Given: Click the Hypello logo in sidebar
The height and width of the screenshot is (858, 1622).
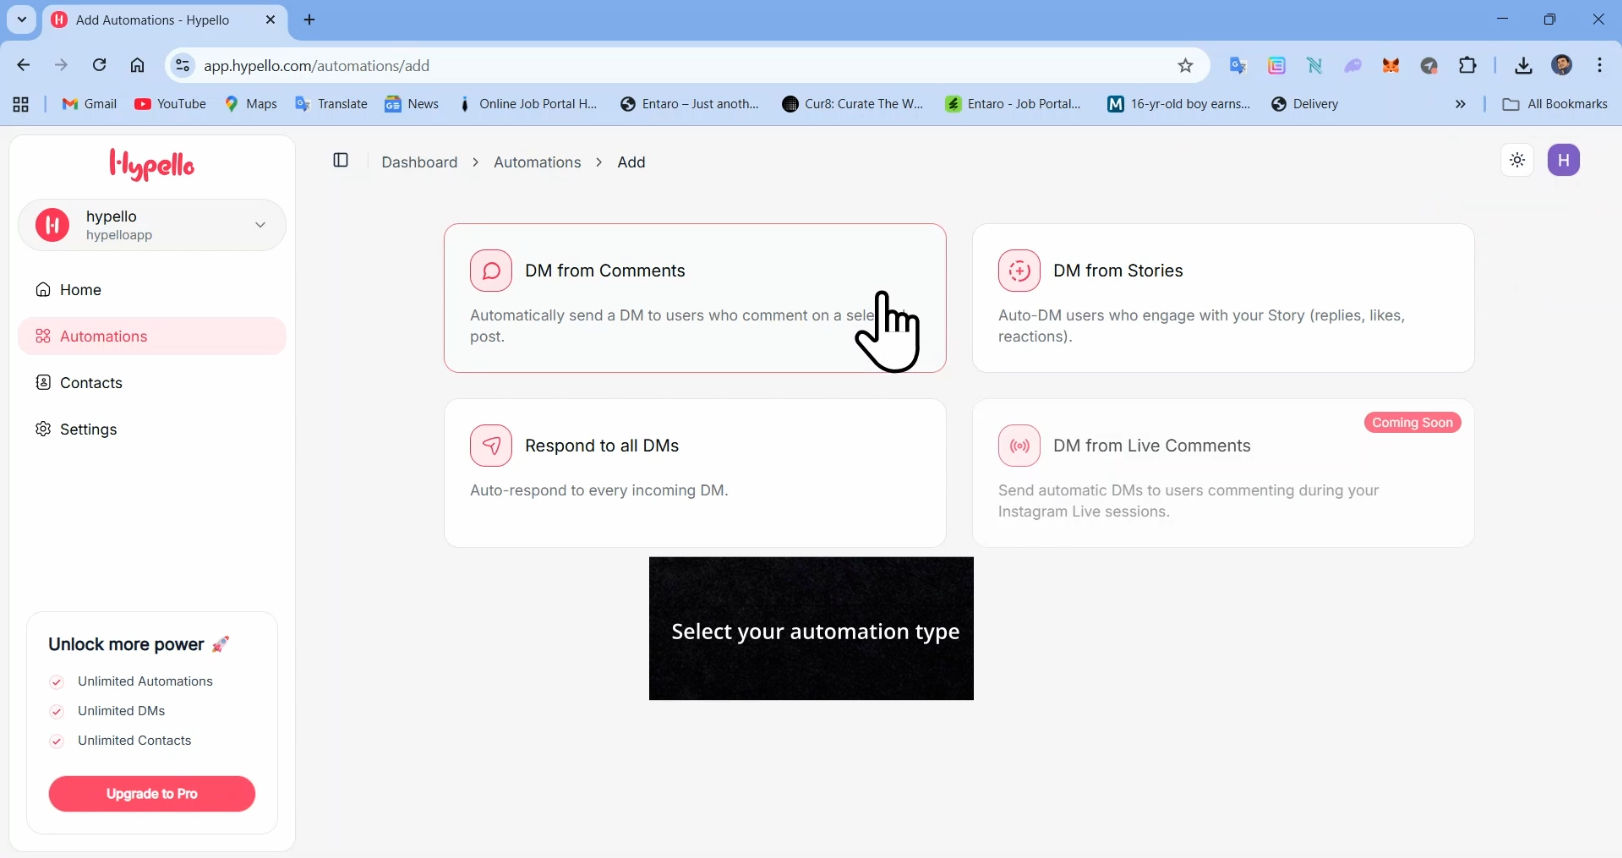Looking at the screenshot, I should click(x=152, y=164).
